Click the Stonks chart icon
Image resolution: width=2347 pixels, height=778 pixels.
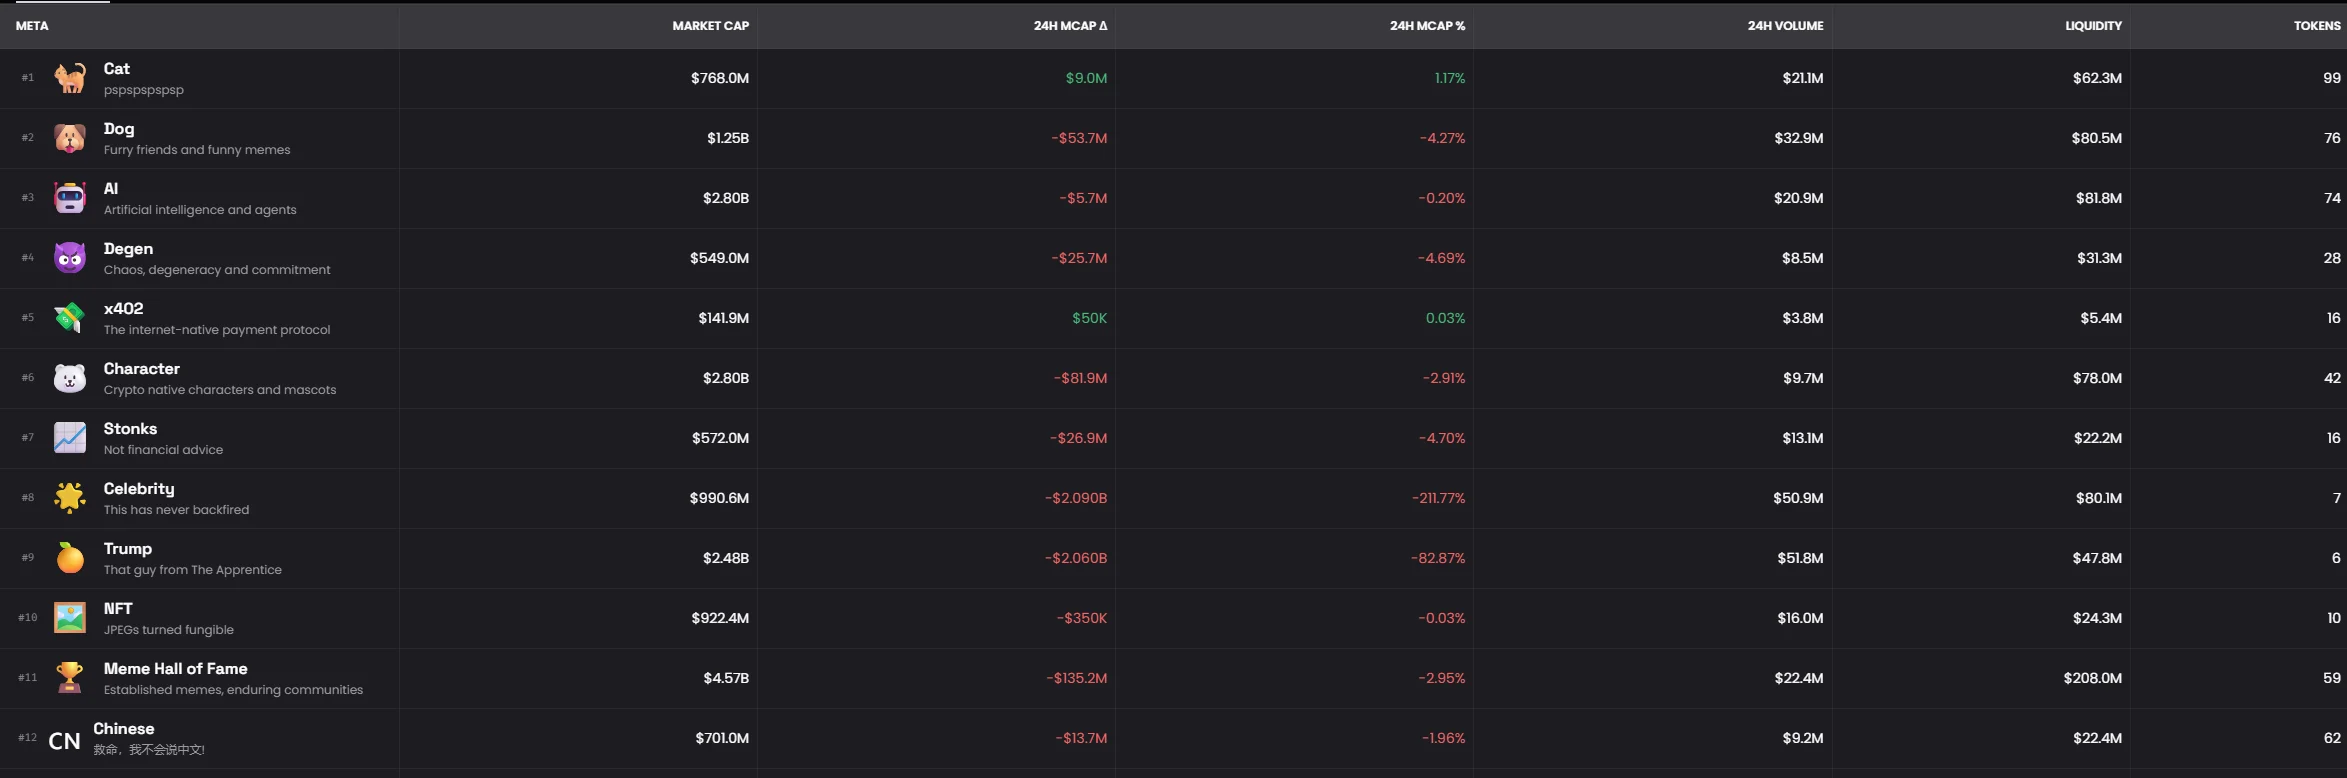tap(70, 438)
